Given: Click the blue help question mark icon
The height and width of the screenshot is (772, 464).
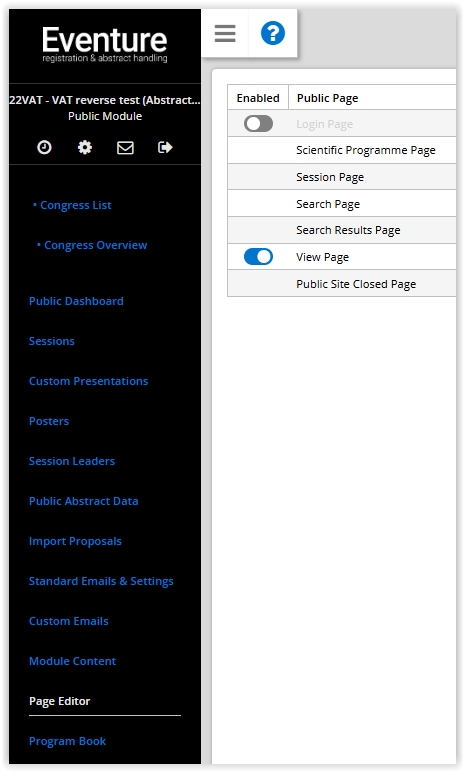Looking at the screenshot, I should tap(272, 33).
